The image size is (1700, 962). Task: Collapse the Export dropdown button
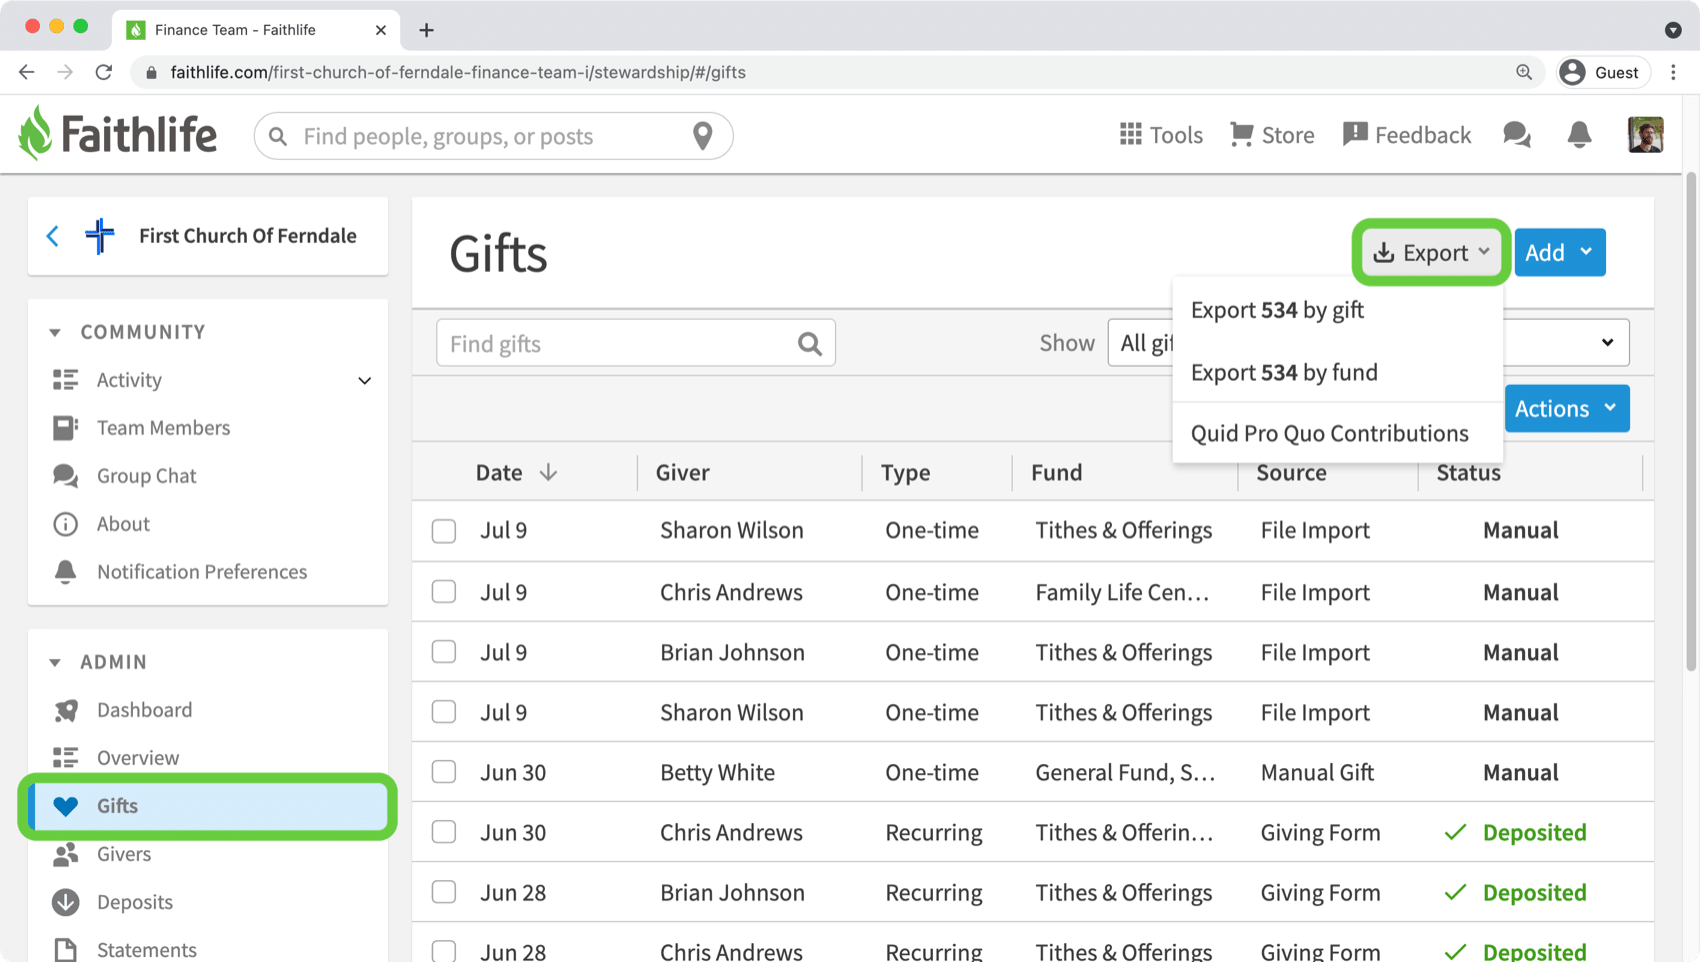pyautogui.click(x=1431, y=252)
